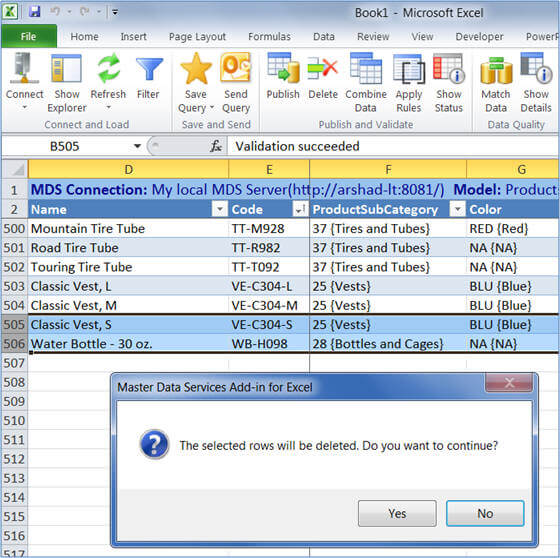Open the ProductSubCategory column filter dropdown

[x=457, y=209]
